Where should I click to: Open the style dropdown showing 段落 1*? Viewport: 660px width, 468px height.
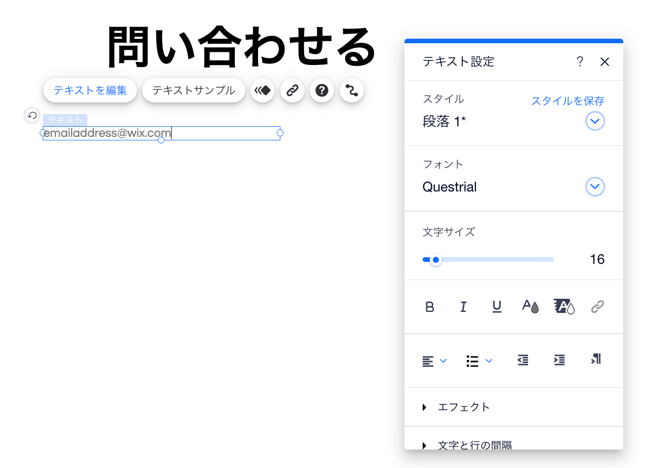pyautogui.click(x=595, y=121)
